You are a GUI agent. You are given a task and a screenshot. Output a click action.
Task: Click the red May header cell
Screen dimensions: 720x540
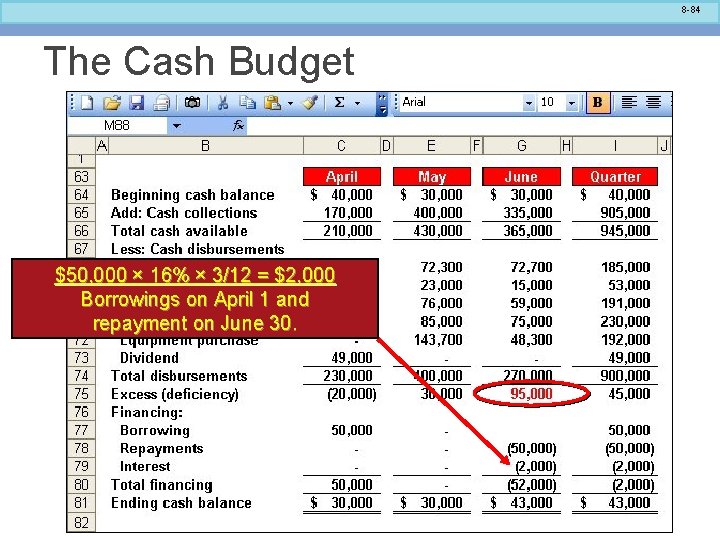click(x=432, y=177)
